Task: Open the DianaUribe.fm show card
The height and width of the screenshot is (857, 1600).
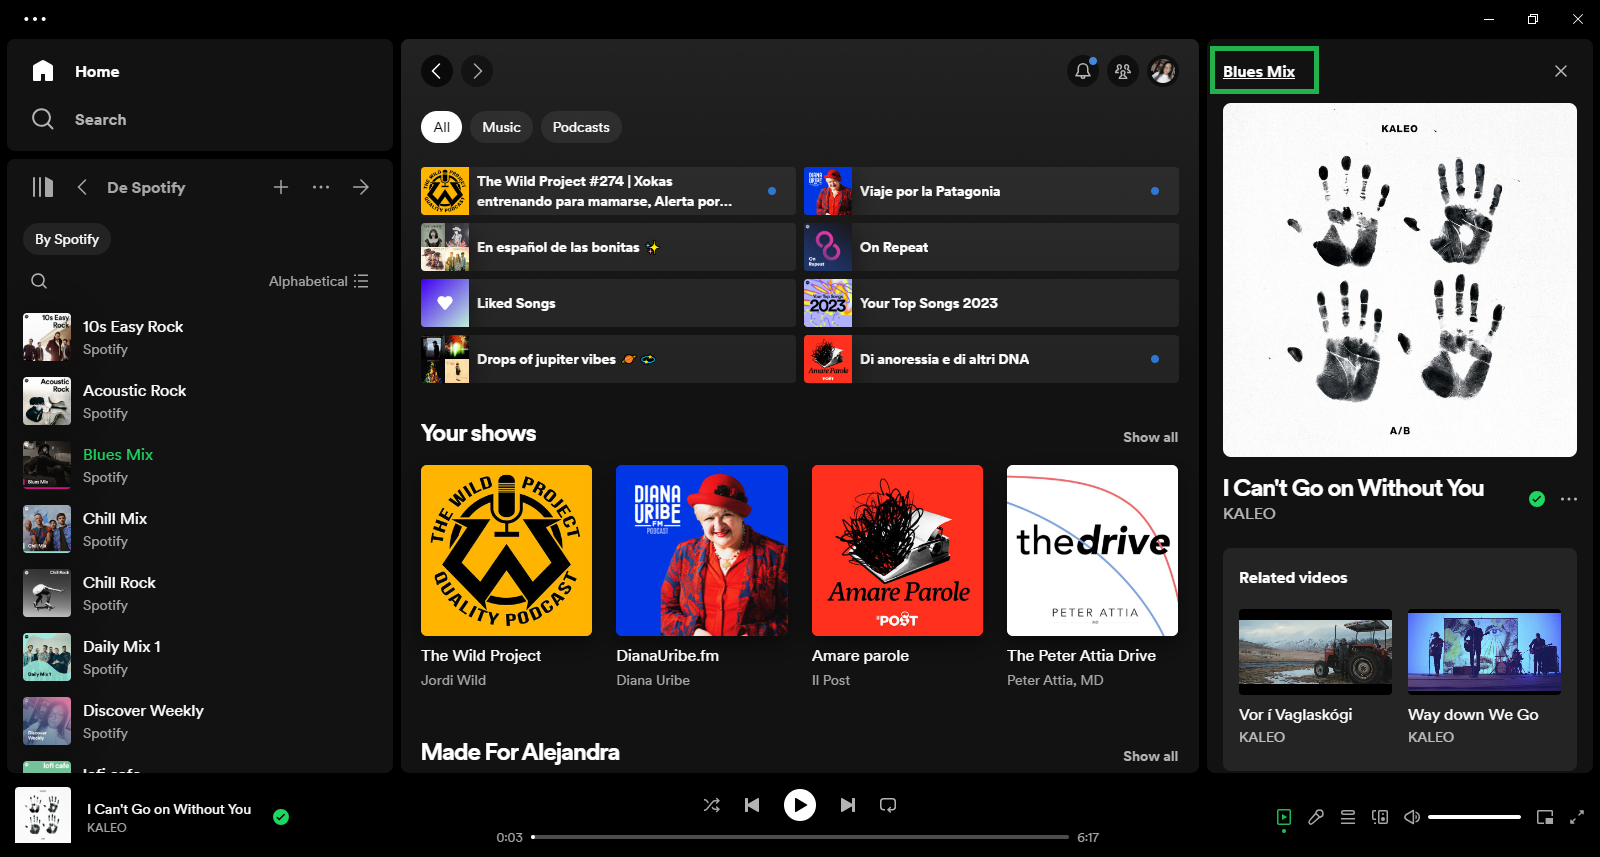Action: point(702,576)
